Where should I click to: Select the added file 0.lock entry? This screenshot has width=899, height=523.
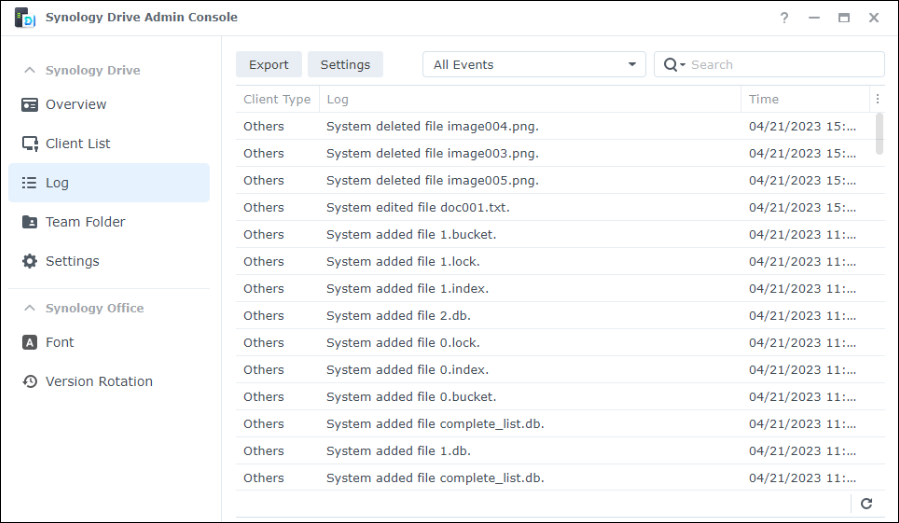coord(560,342)
